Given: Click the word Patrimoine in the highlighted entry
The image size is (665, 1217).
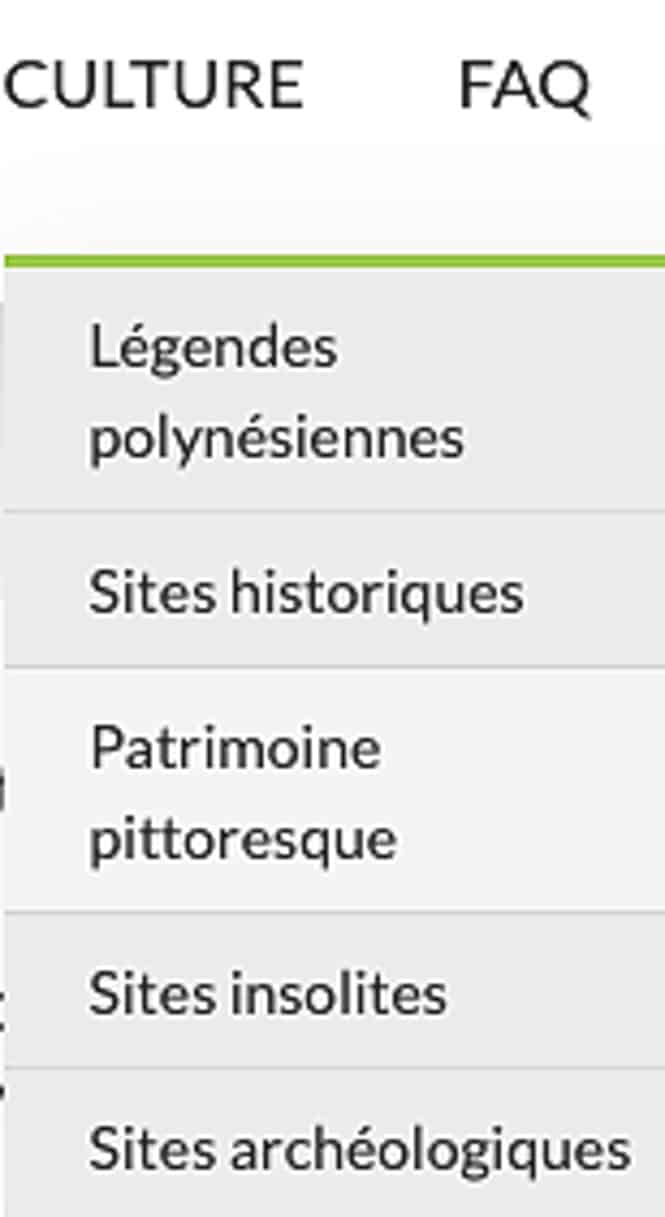Looking at the screenshot, I should pyautogui.click(x=236, y=748).
